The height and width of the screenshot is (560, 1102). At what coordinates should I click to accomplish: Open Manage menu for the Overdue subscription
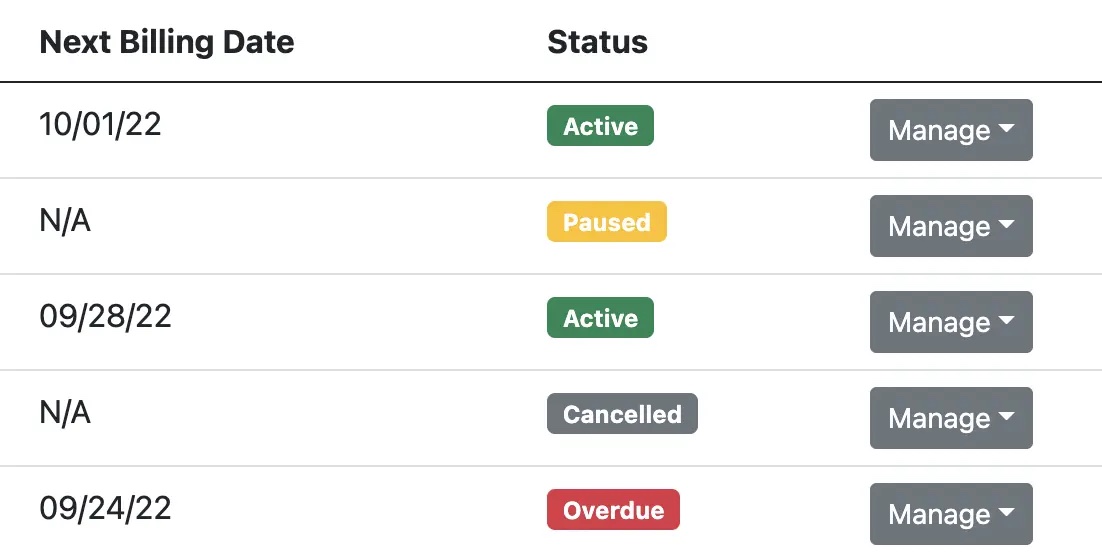coord(950,514)
